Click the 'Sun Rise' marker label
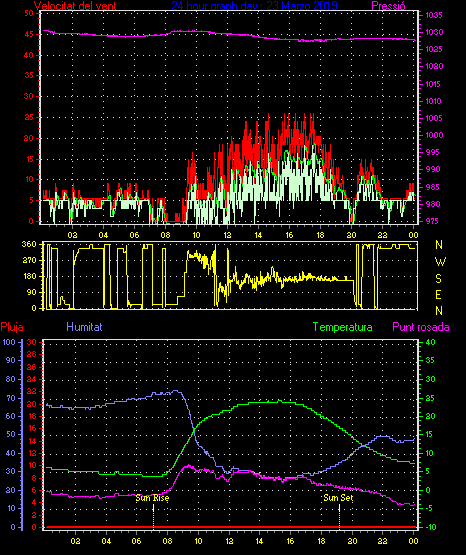The image size is (466, 555). [152, 498]
